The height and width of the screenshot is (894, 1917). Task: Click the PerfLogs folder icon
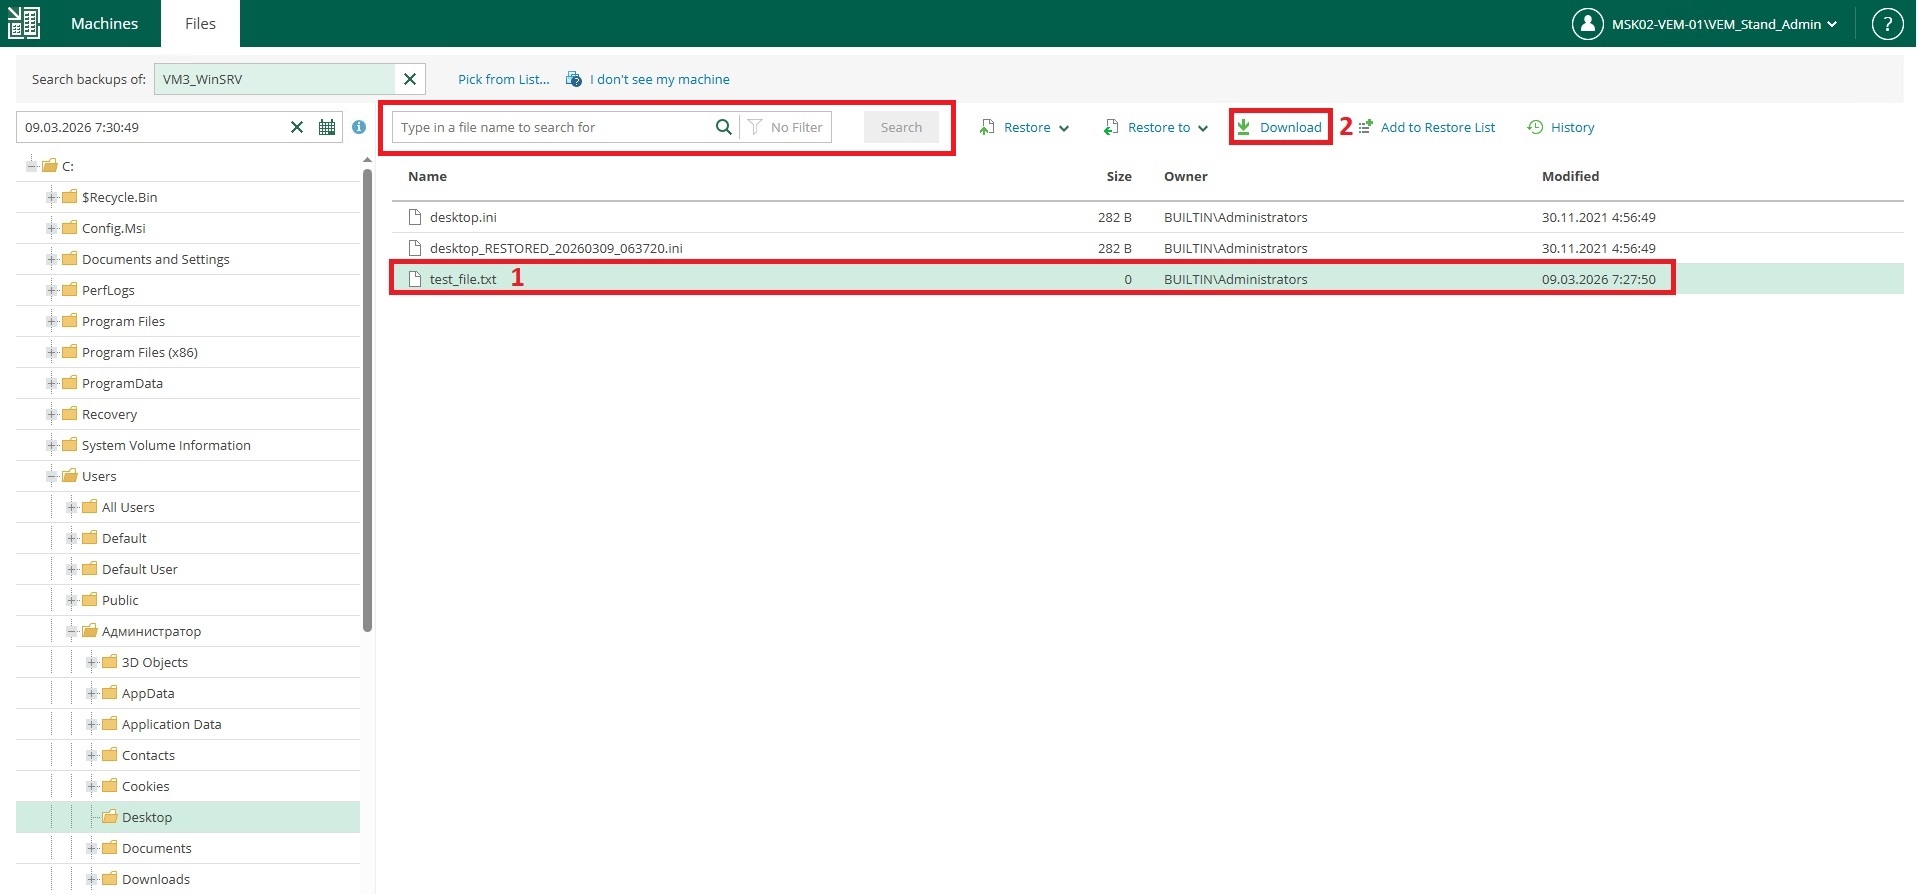tap(70, 290)
